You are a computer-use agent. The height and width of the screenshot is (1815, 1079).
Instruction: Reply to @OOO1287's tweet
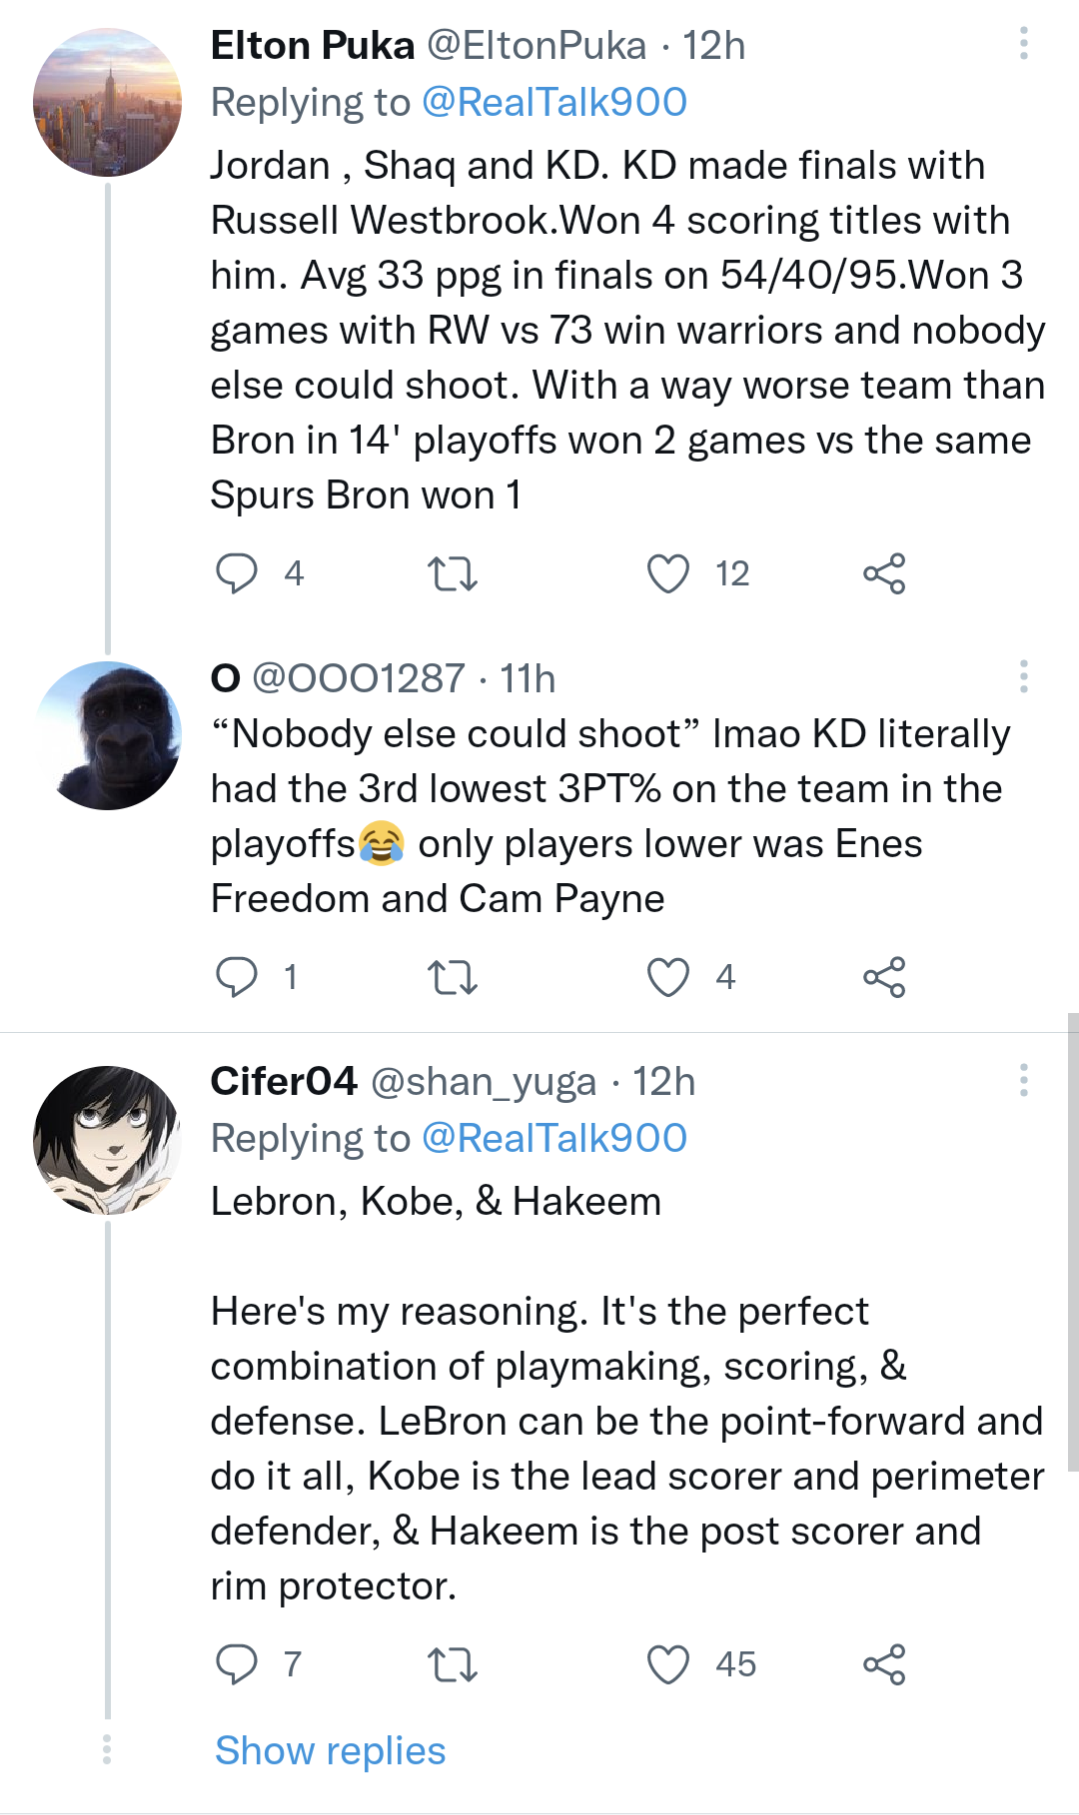(237, 977)
